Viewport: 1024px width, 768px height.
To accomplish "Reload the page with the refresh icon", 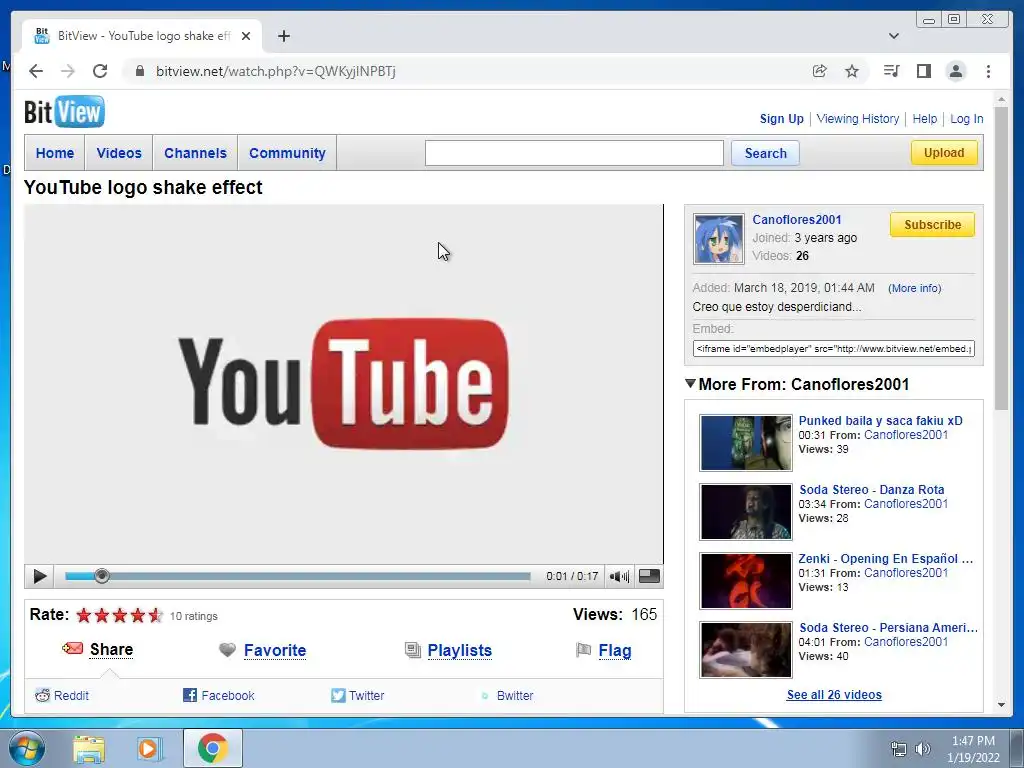I will click(100, 71).
